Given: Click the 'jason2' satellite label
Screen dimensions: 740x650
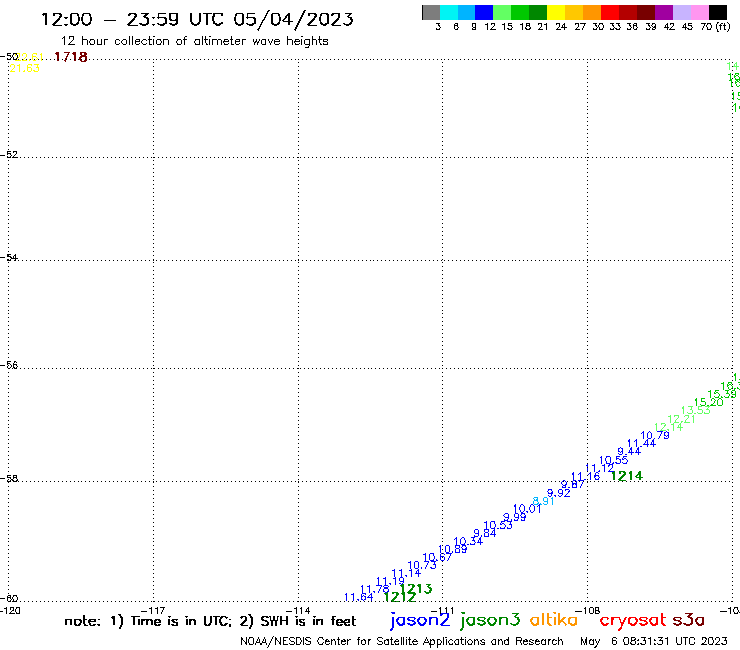Looking at the screenshot, I should point(420,621).
